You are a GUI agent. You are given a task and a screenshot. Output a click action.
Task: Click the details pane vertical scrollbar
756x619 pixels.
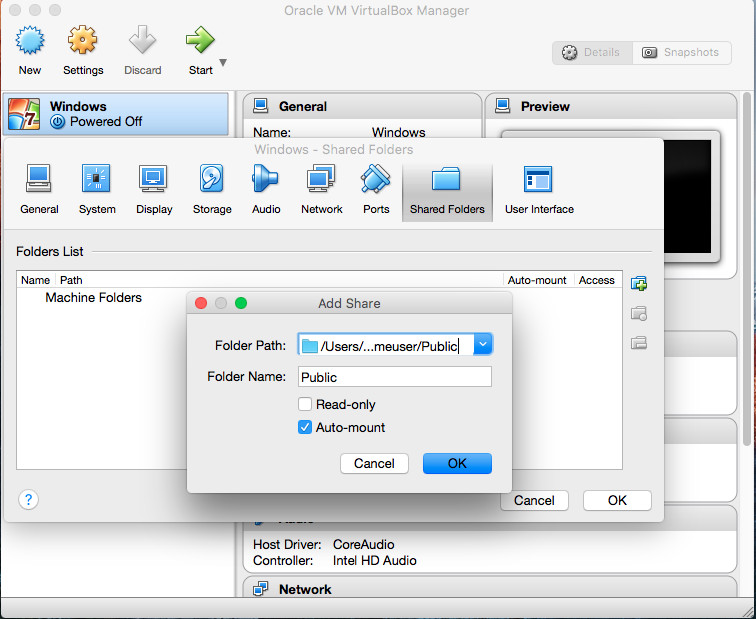pyautogui.click(x=747, y=270)
